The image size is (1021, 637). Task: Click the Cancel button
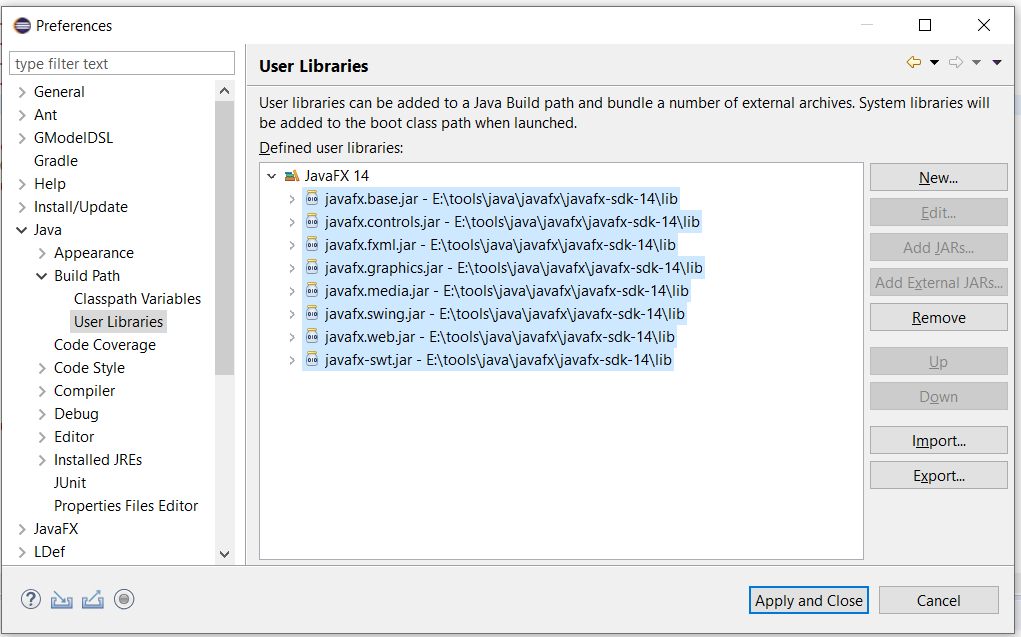938,600
